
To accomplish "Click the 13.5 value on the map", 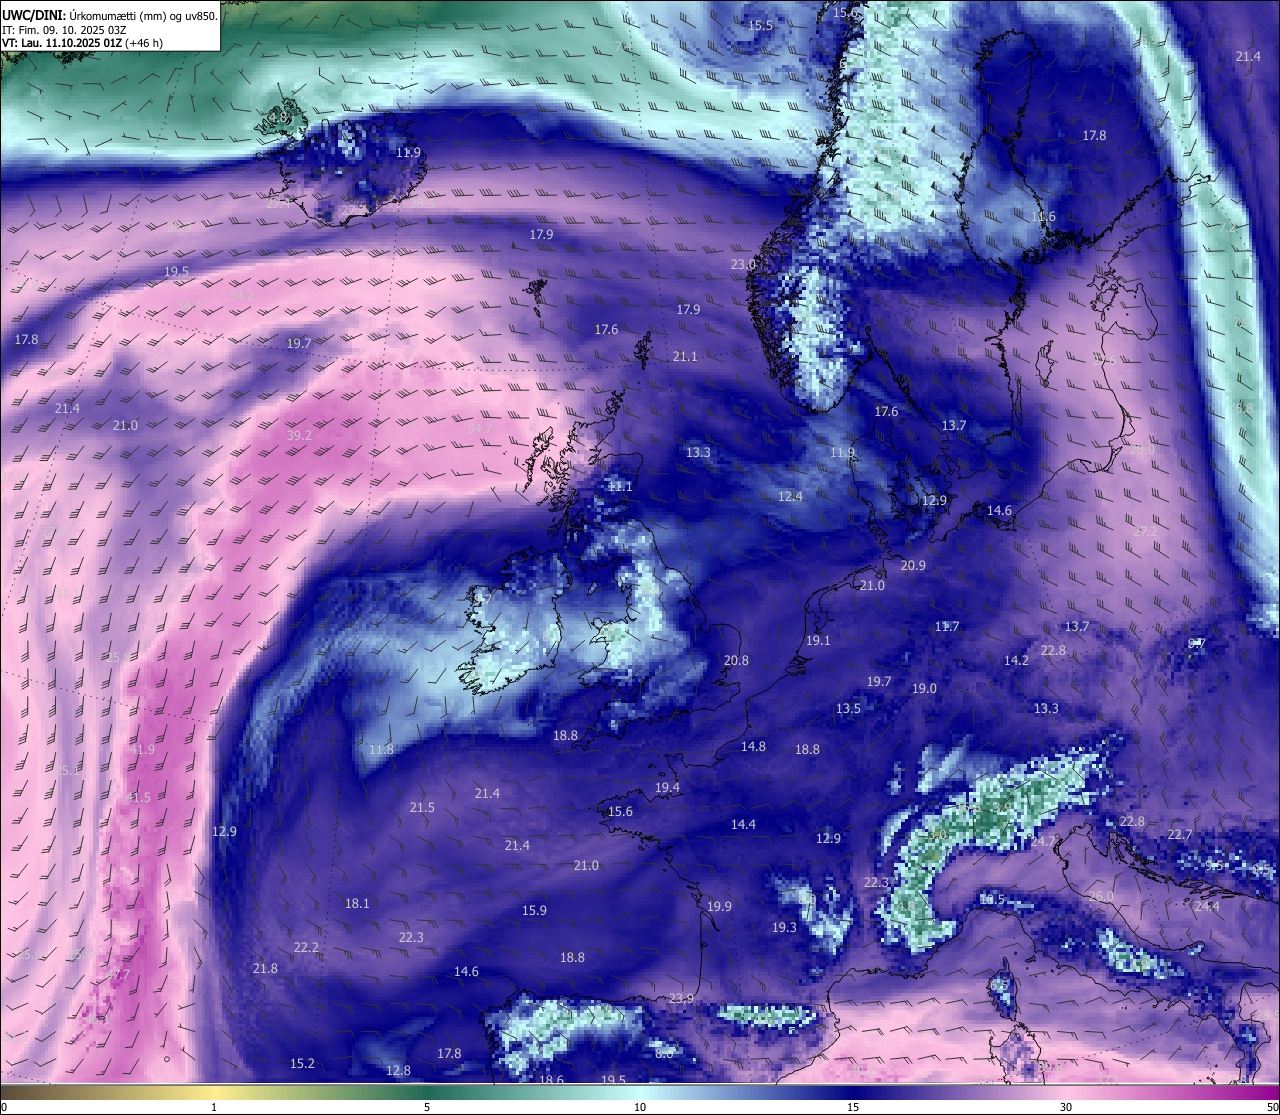I will click(848, 708).
